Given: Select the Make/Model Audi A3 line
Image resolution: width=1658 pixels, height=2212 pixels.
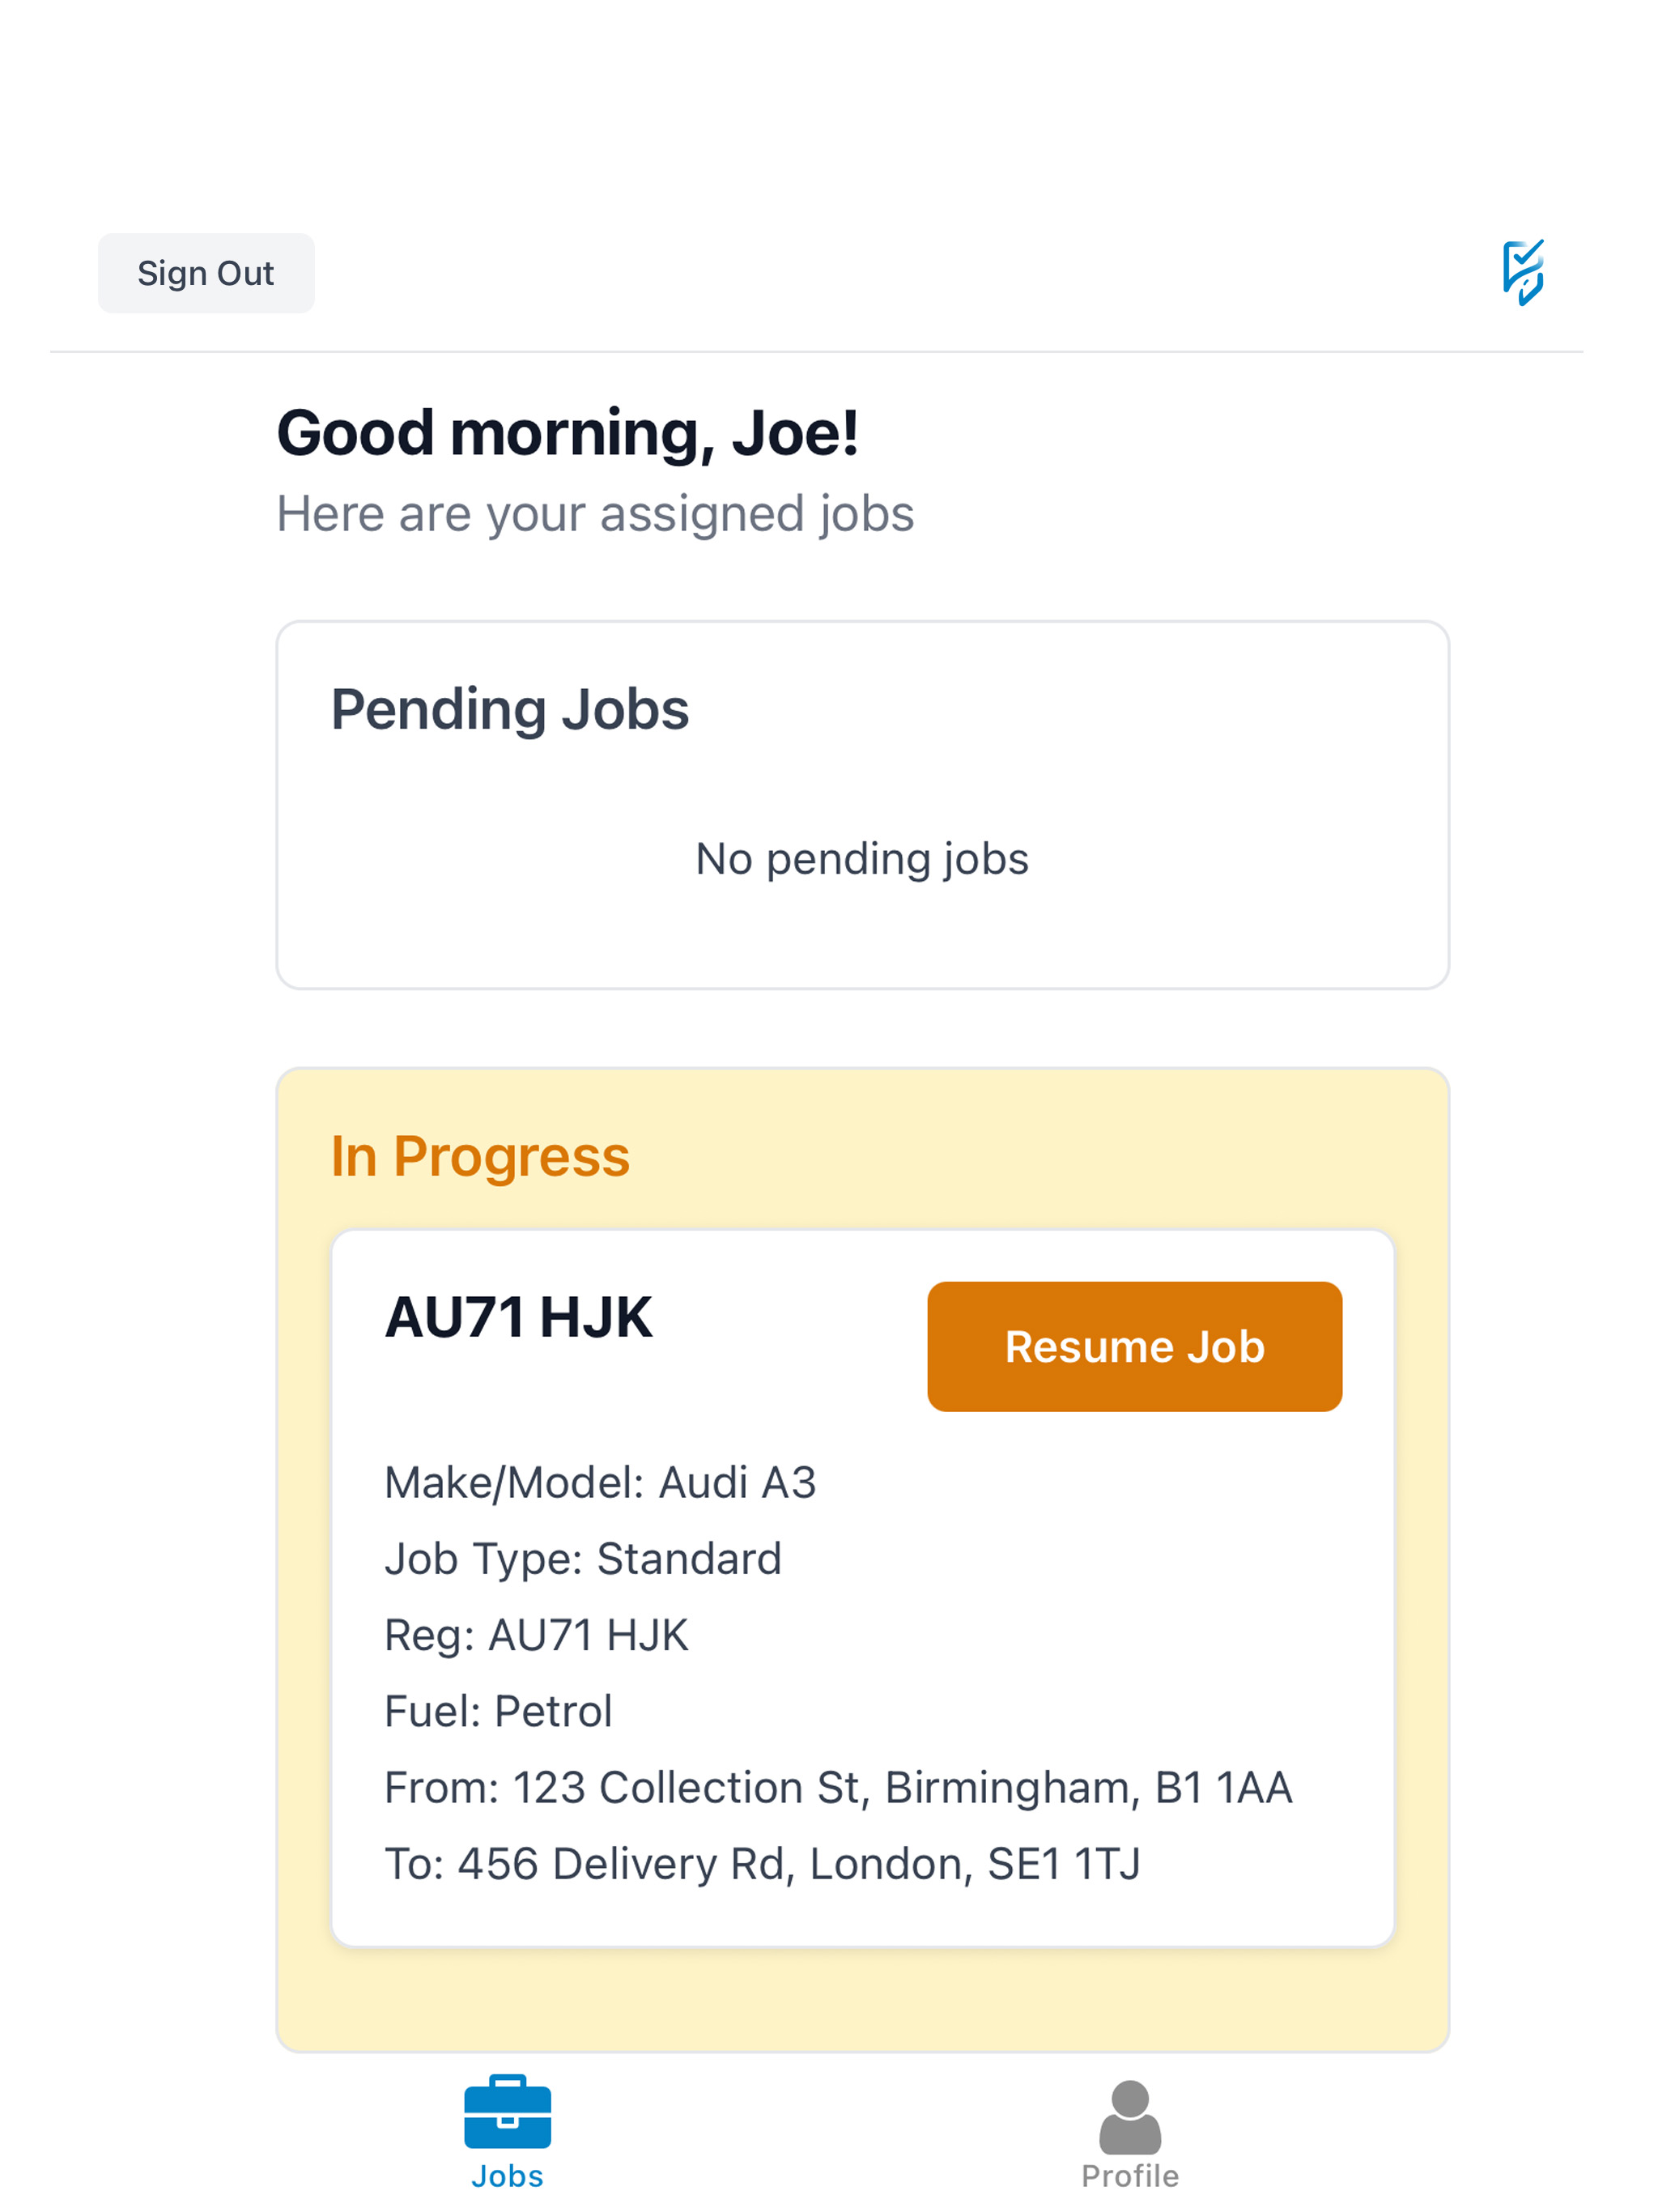Looking at the screenshot, I should coord(600,1482).
